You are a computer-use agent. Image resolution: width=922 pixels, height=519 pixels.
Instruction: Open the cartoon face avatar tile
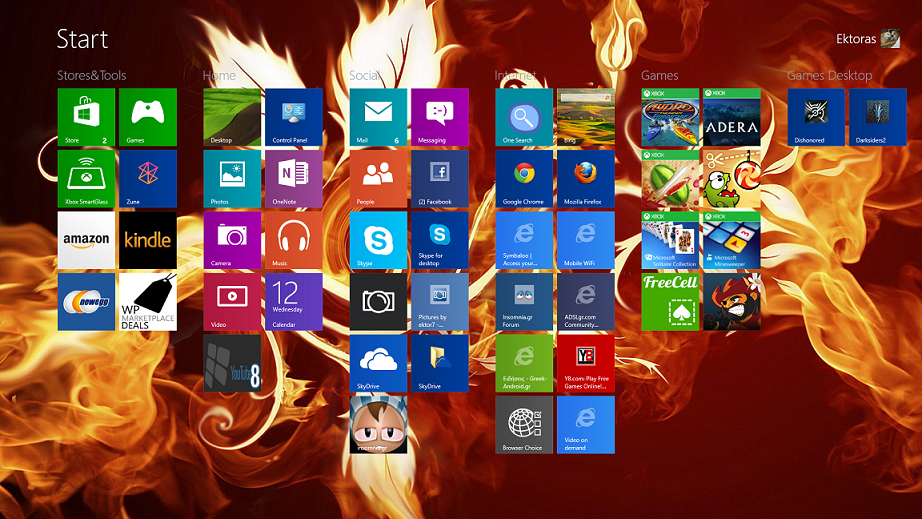378,424
